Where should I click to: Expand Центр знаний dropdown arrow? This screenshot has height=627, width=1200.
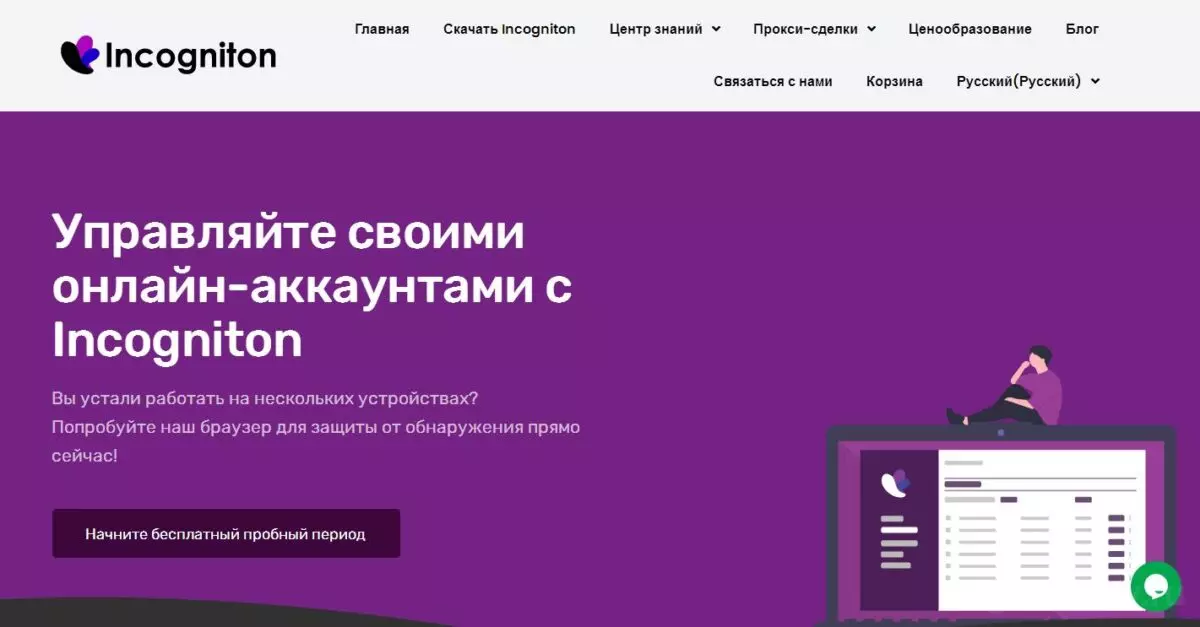click(716, 29)
